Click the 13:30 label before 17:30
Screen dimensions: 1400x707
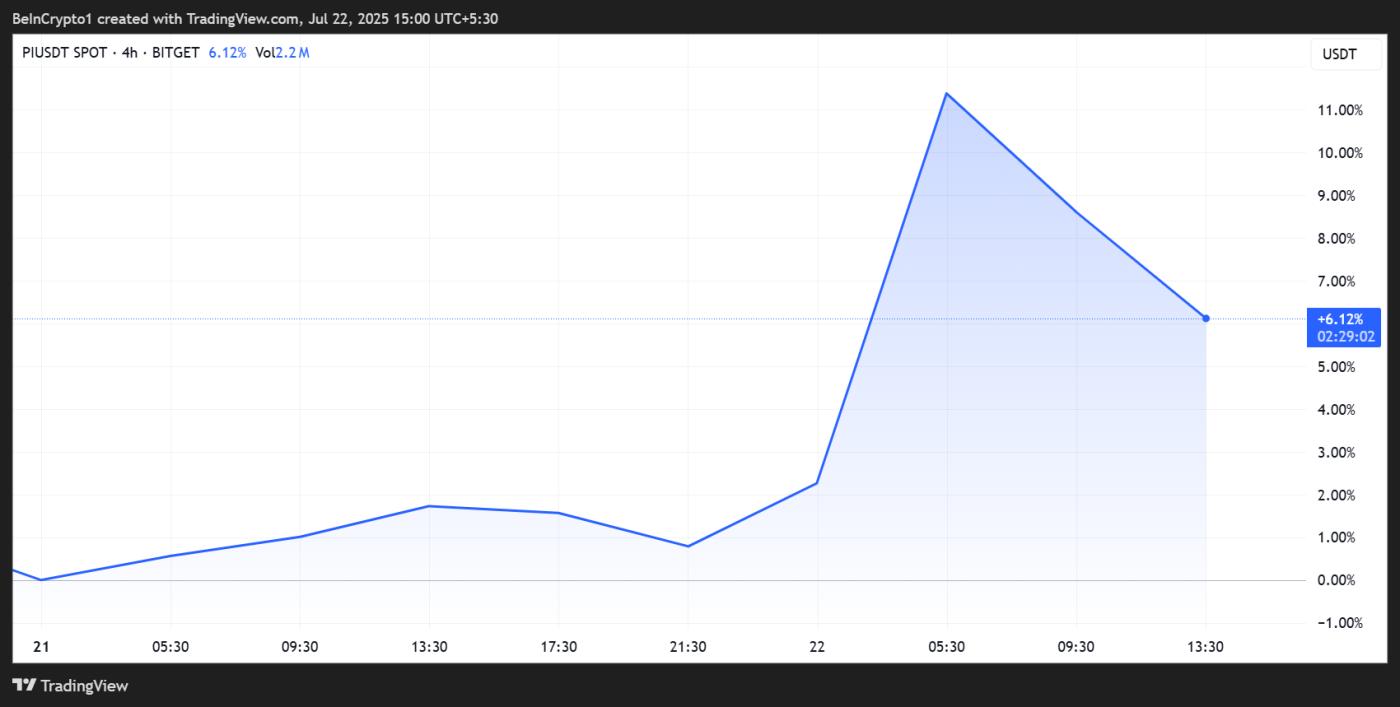429,647
